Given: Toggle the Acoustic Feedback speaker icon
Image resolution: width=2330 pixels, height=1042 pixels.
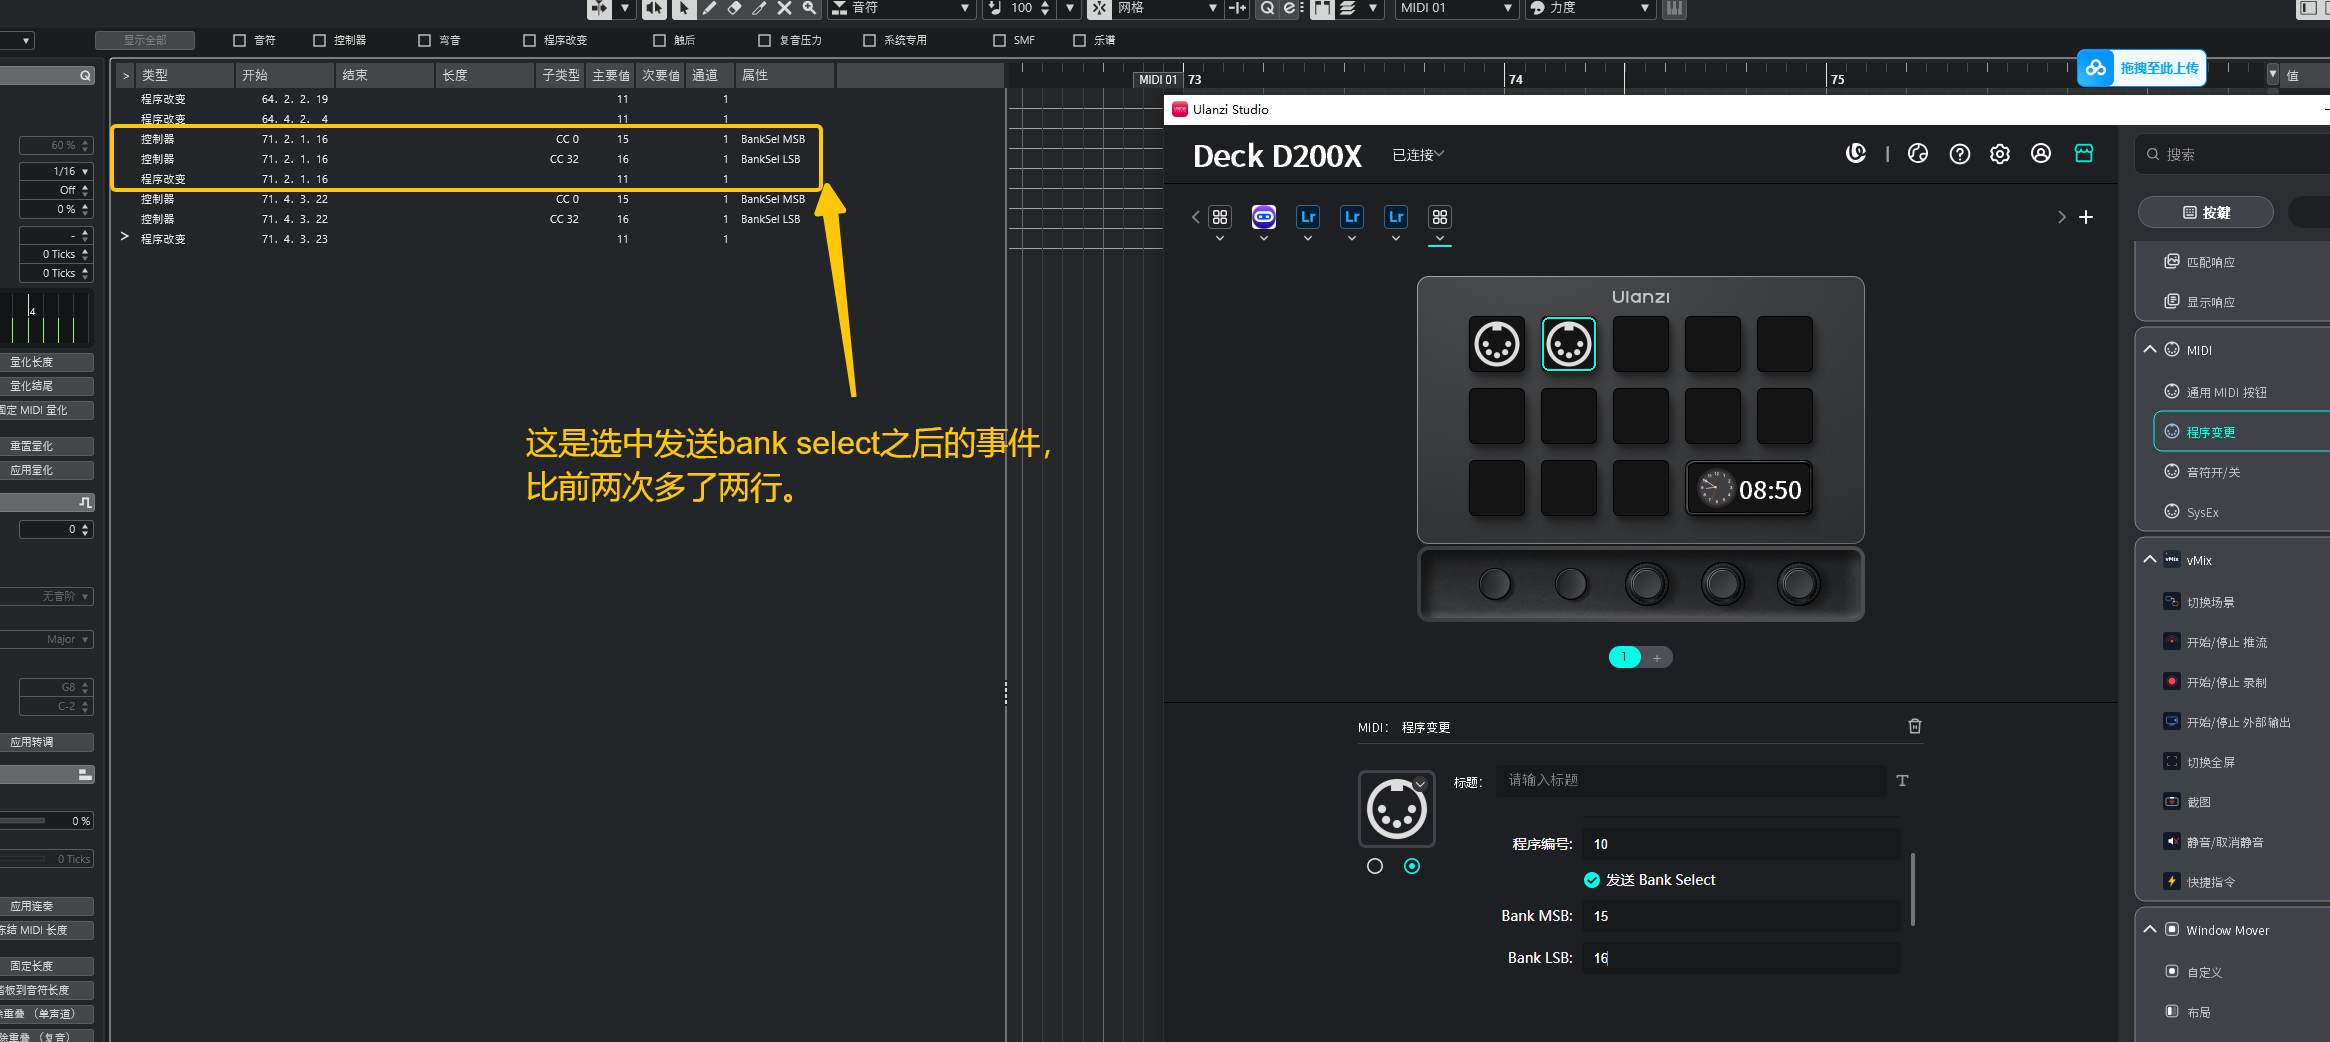Looking at the screenshot, I should tap(654, 8).
